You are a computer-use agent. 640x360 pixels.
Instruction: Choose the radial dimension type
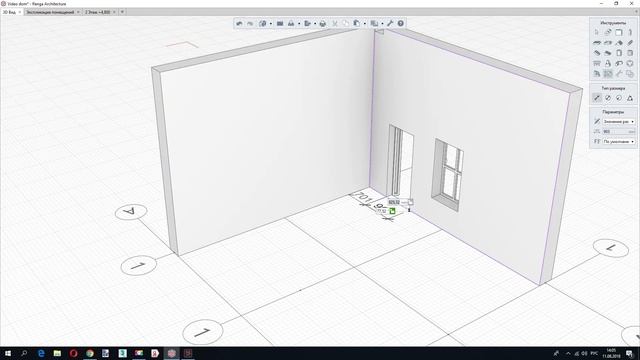[619, 98]
